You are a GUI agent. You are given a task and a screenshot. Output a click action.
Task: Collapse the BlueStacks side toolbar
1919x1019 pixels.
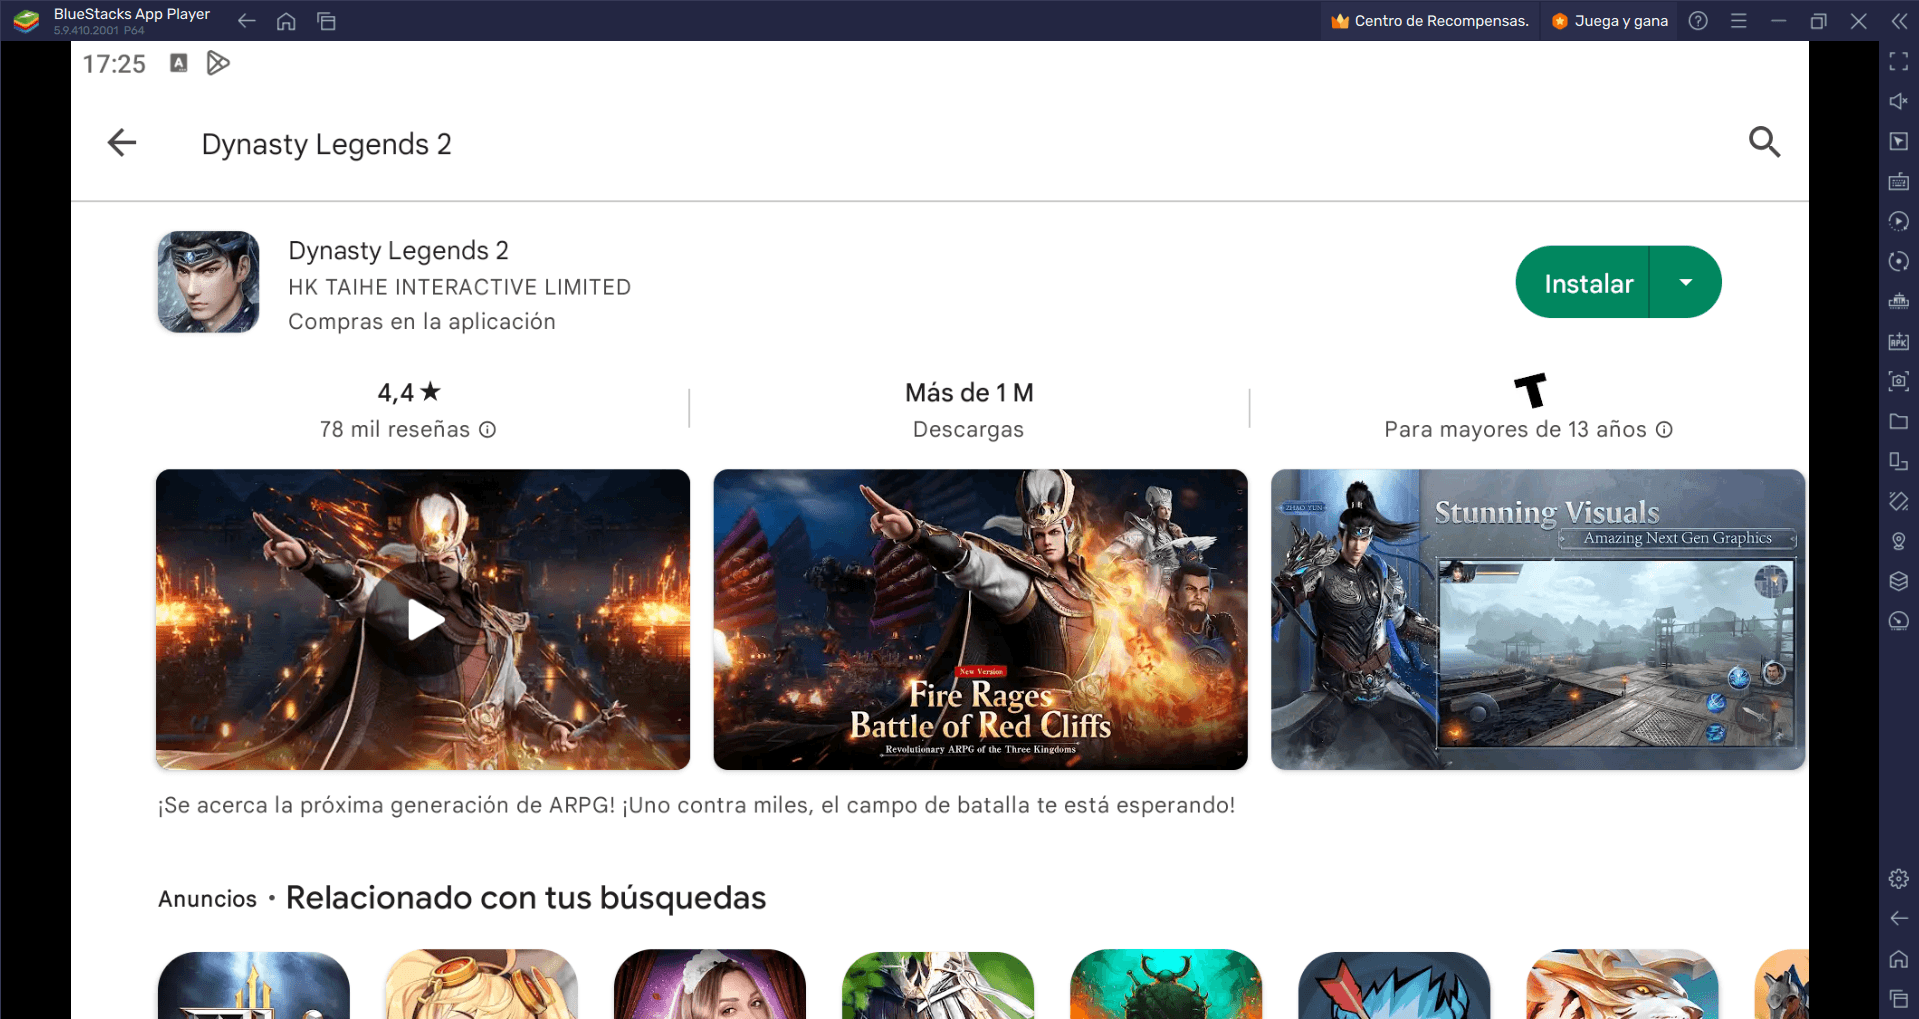(x=1899, y=21)
